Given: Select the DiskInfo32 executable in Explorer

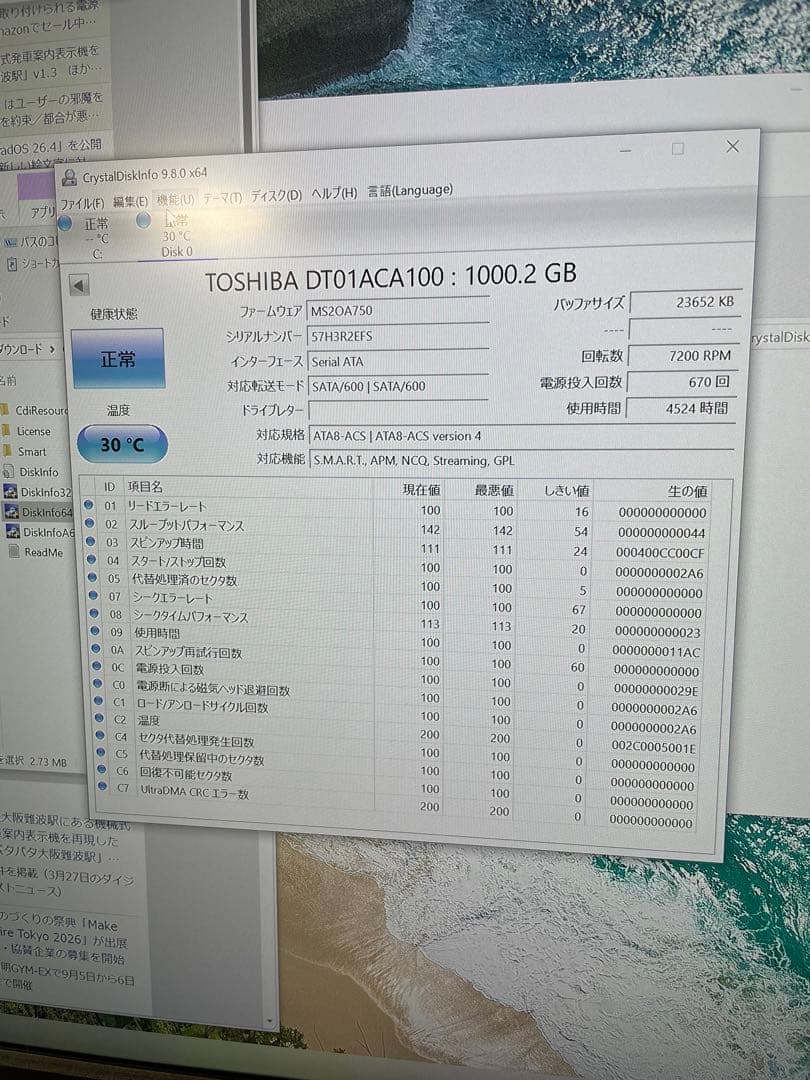Looking at the screenshot, I should [39, 492].
